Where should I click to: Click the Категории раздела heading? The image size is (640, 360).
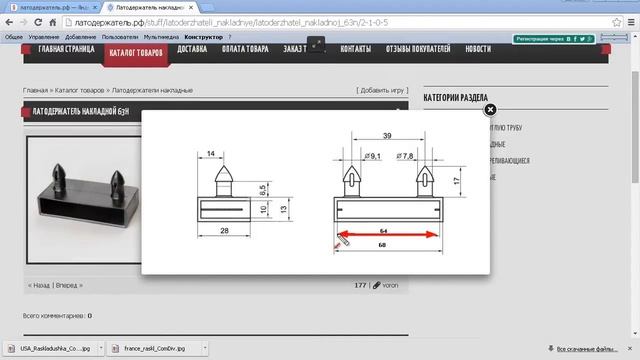tap(456, 98)
